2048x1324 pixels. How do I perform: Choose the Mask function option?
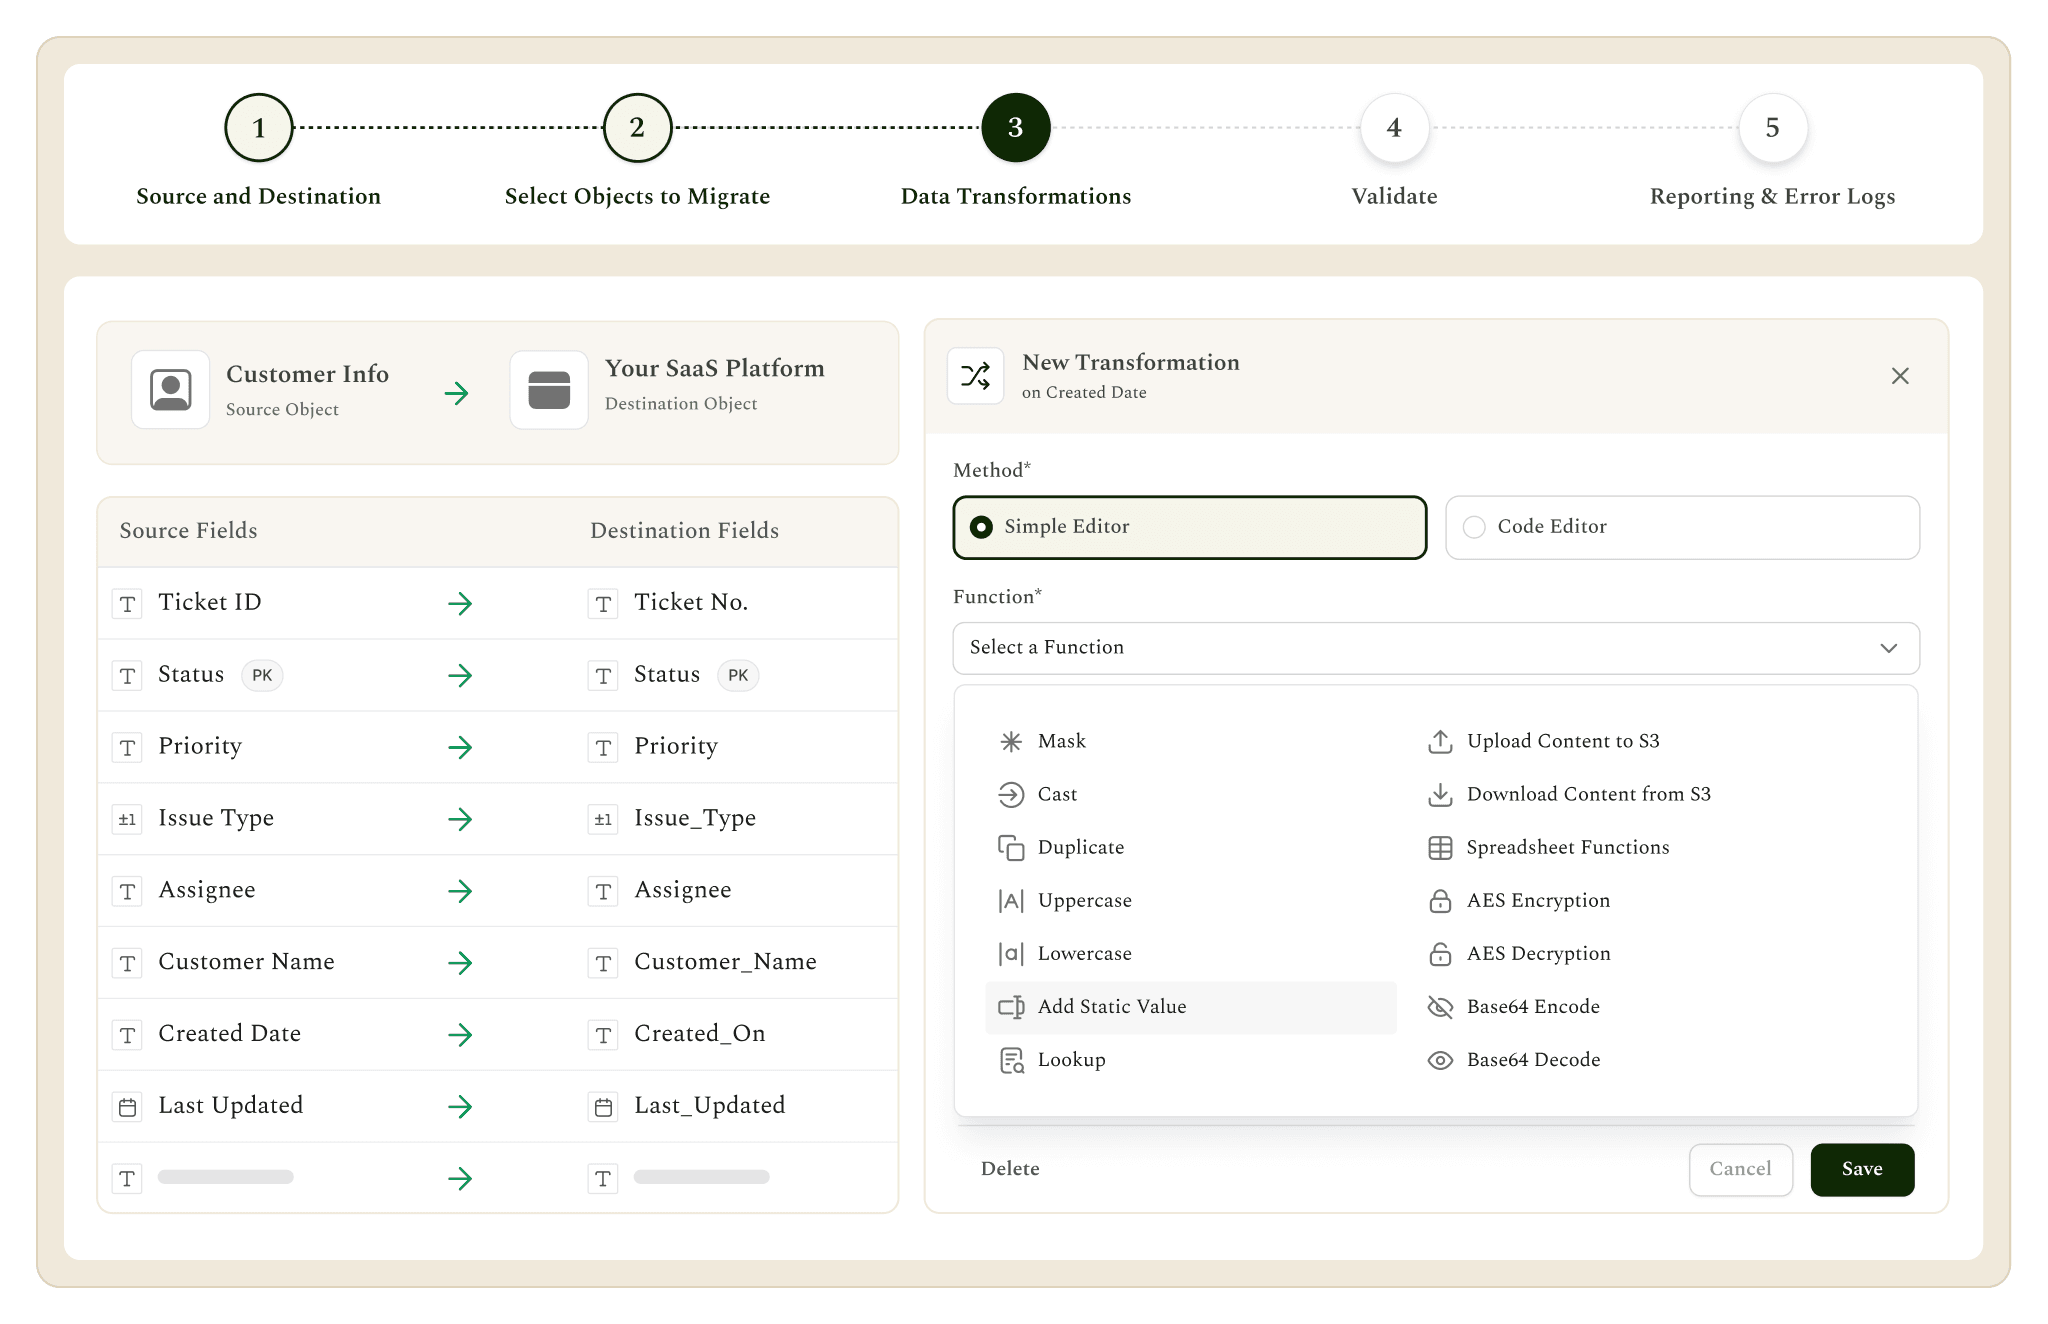[x=1190, y=741]
